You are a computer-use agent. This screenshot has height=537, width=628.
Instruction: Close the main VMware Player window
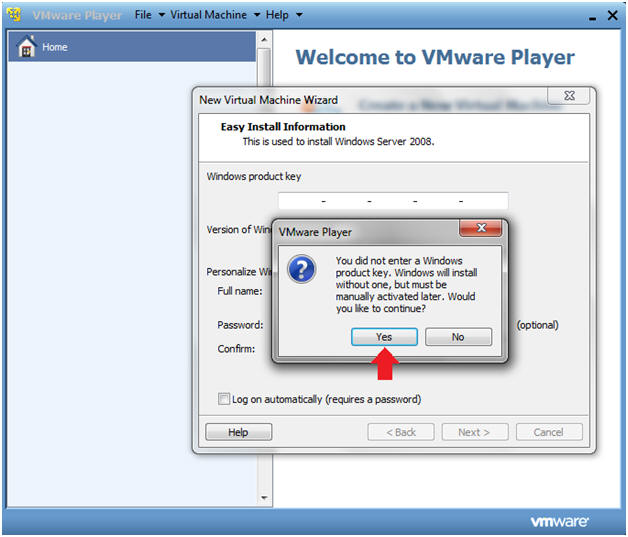[x=612, y=15]
